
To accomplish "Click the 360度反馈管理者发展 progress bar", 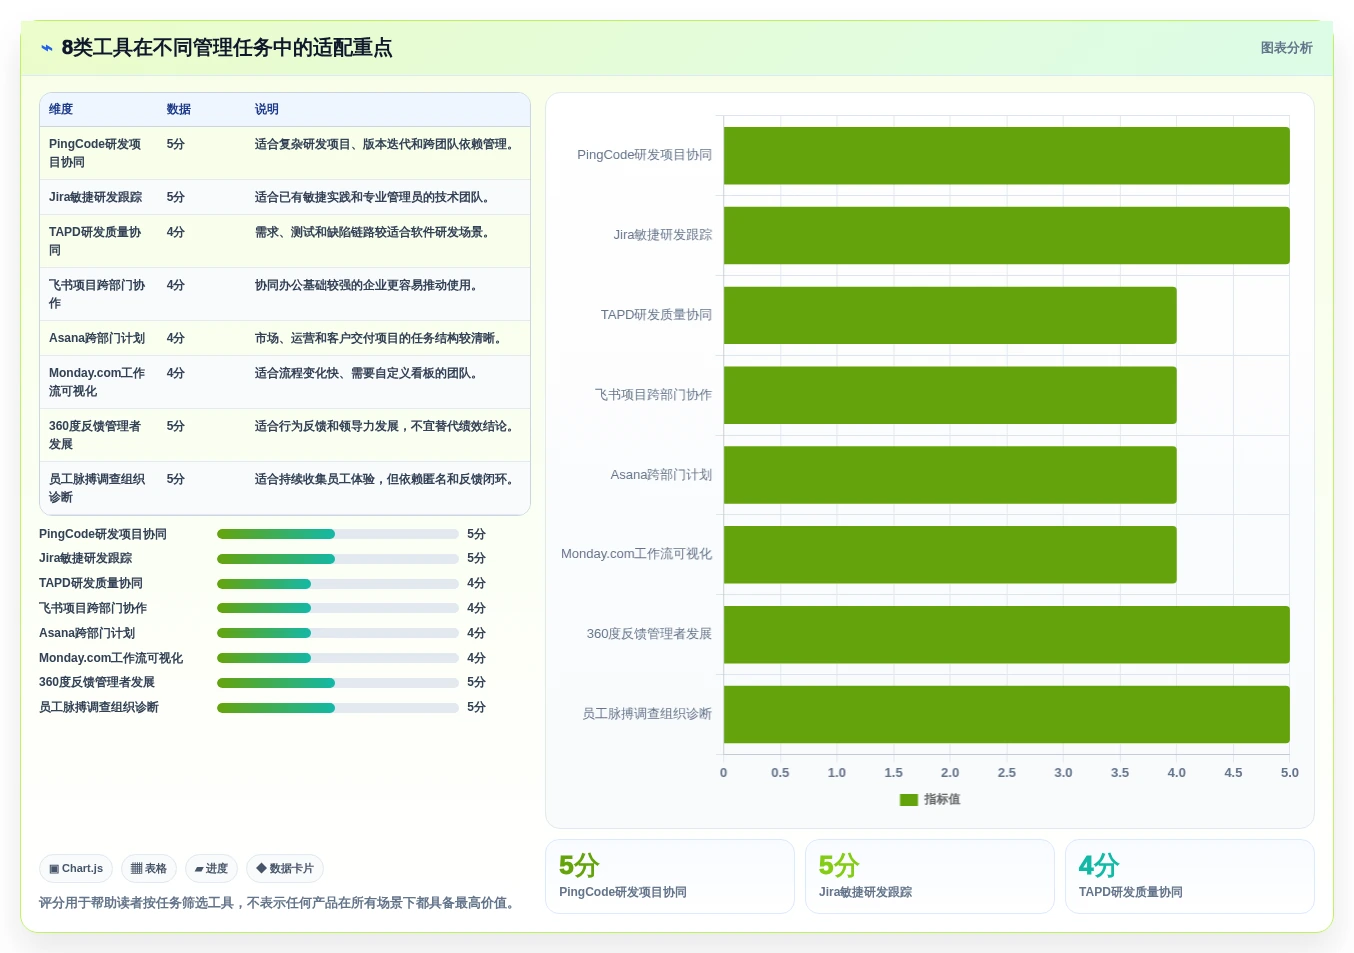I will 338,683.
